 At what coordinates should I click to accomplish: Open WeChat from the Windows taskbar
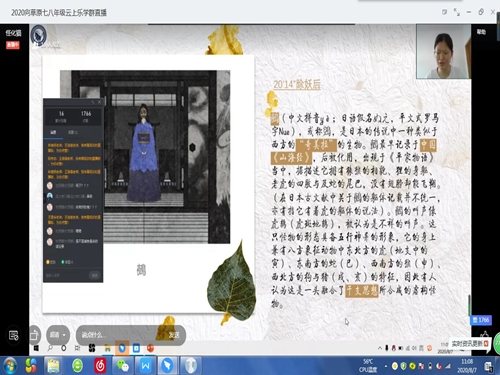(x=122, y=366)
